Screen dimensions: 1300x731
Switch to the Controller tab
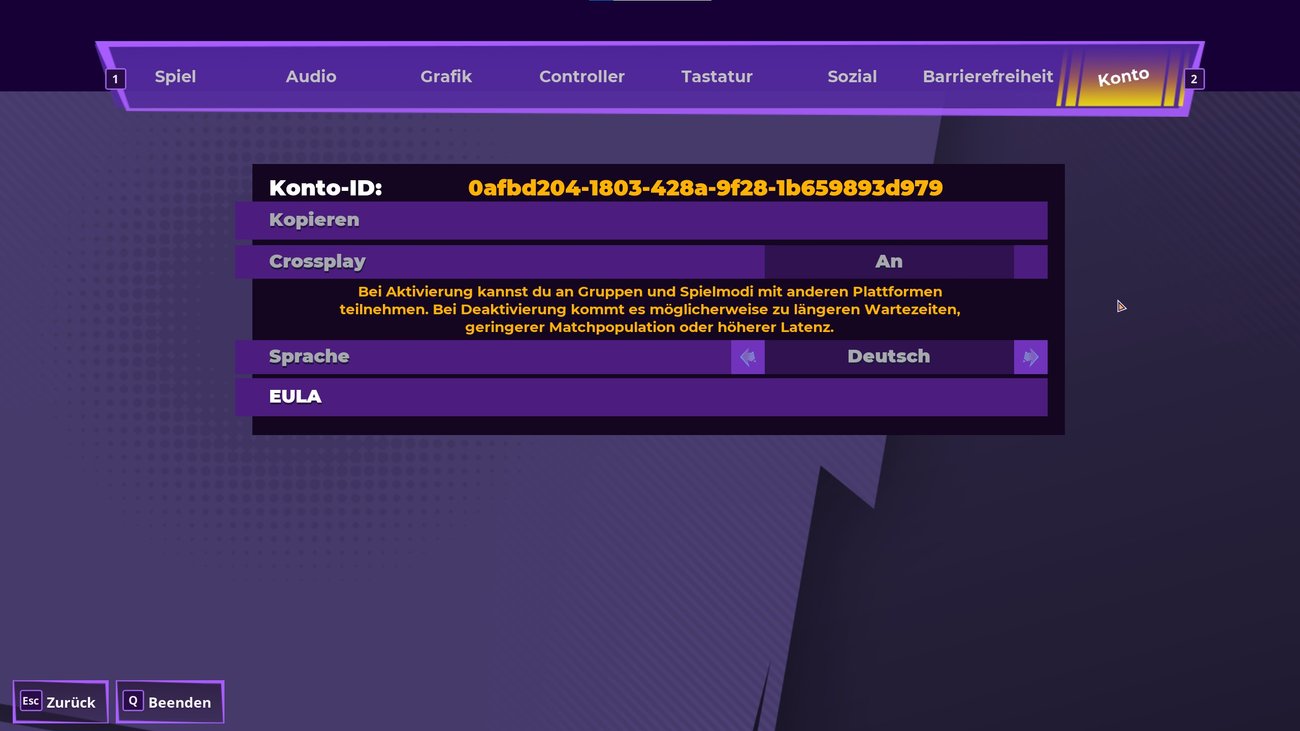pos(582,76)
